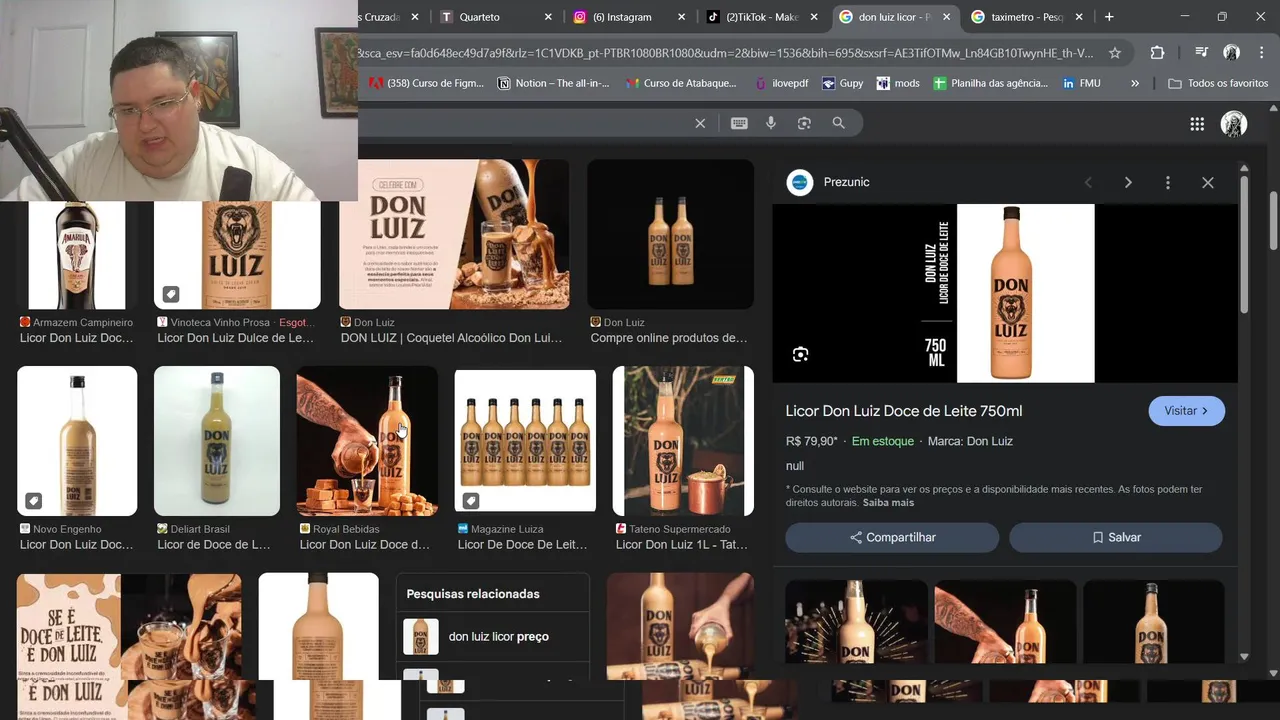1280x720 pixels.
Task: Open the Novo Engenho image result
Action: click(x=77, y=441)
